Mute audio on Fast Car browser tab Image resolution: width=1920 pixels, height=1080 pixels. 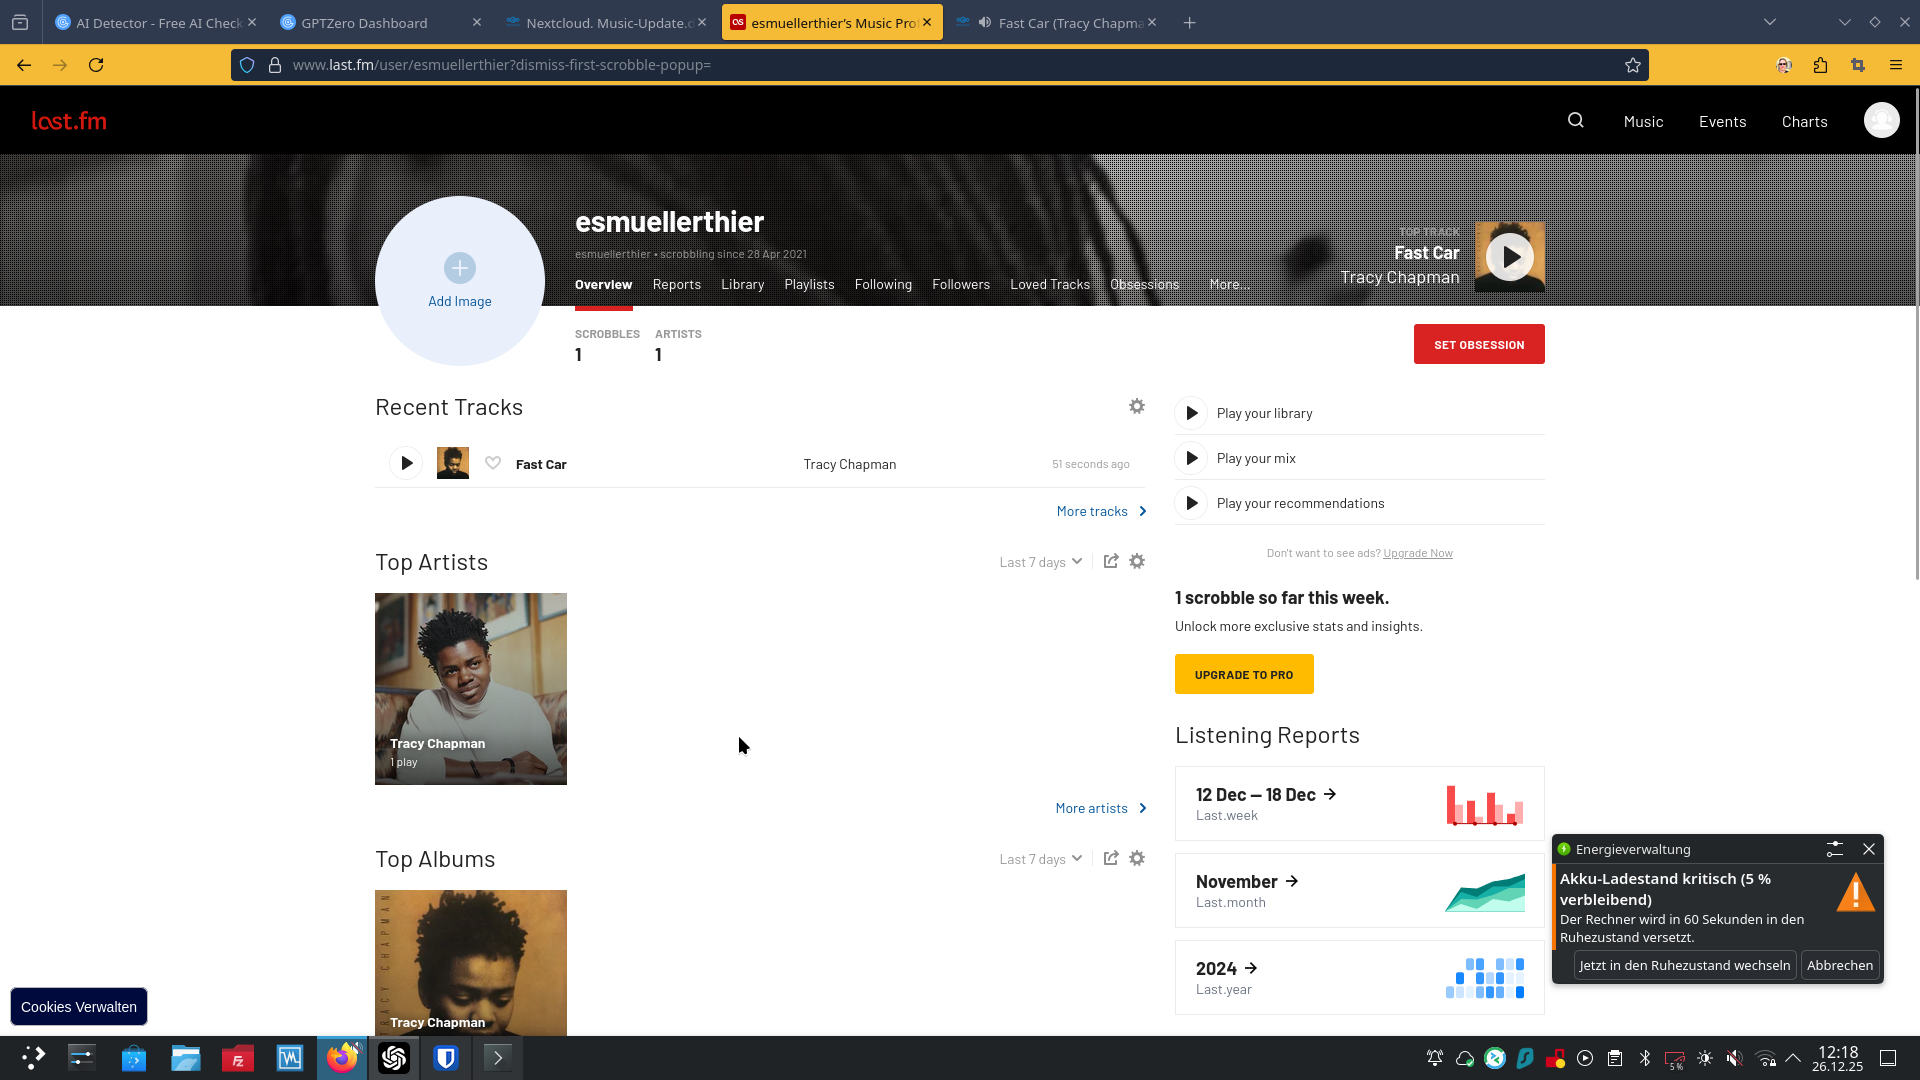(x=985, y=22)
